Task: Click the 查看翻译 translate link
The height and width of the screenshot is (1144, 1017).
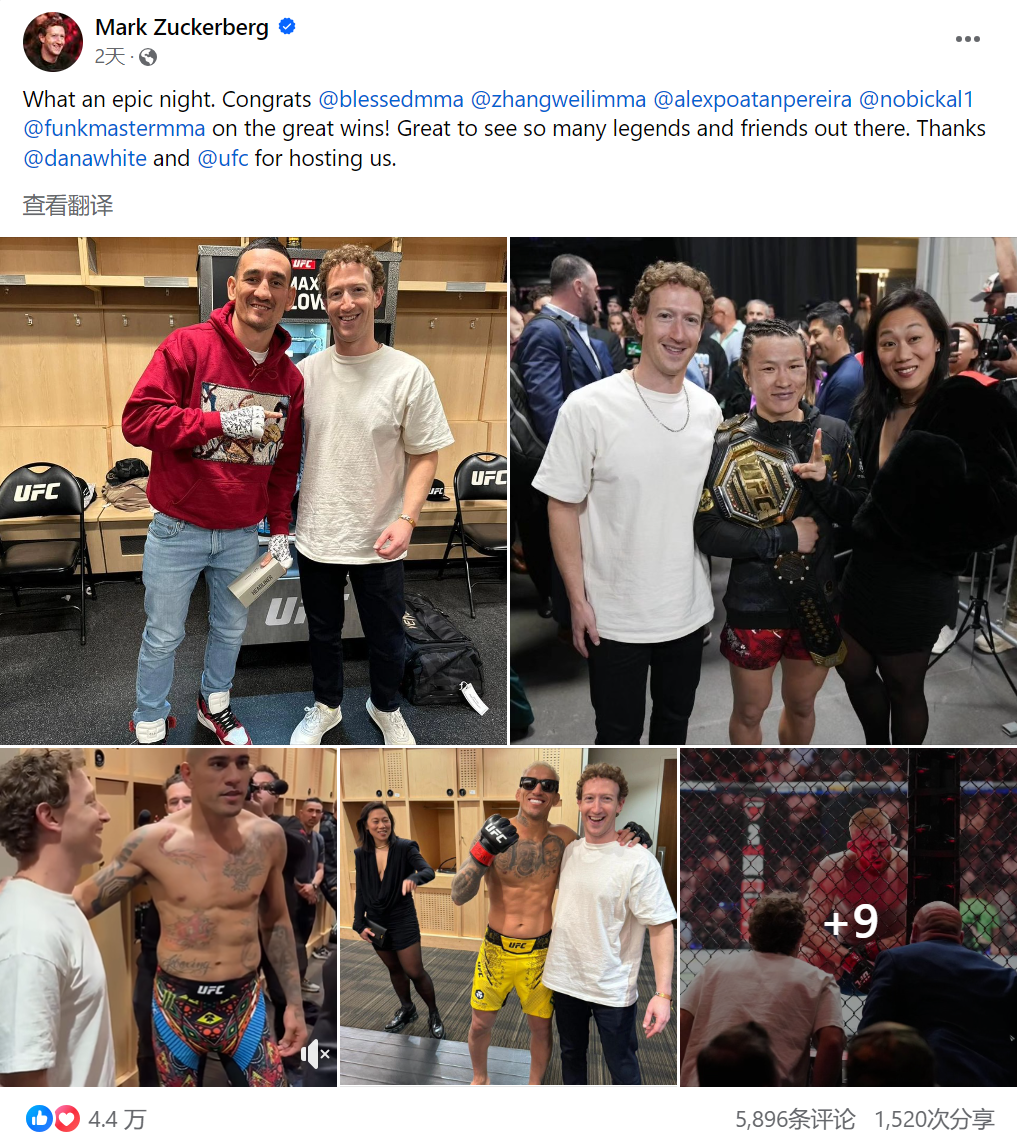Action: tap(68, 206)
